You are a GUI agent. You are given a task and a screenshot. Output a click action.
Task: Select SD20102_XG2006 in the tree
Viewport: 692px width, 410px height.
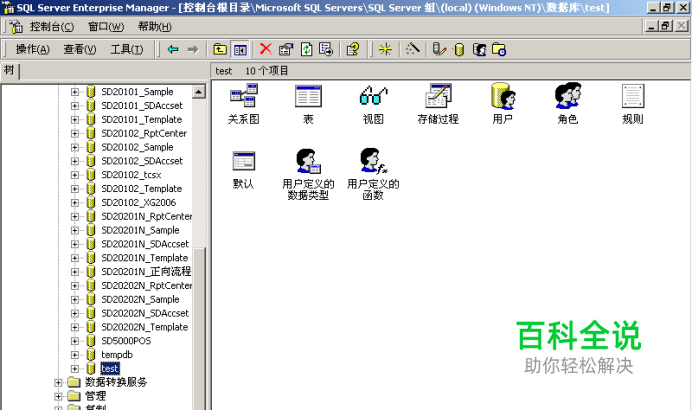point(139,203)
